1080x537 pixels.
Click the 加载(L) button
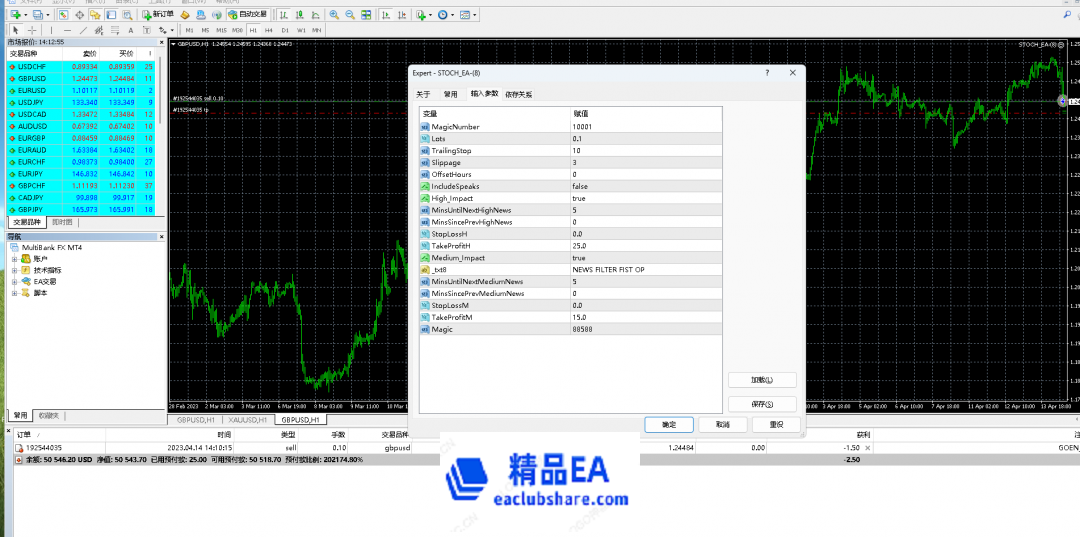click(x=762, y=380)
